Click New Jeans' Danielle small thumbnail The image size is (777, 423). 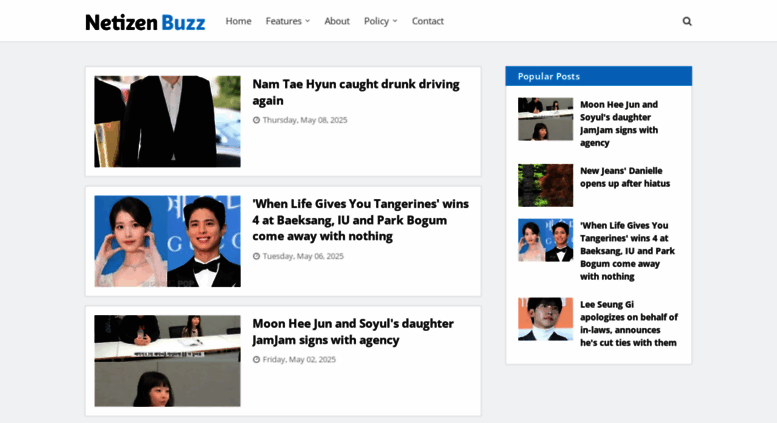tap(546, 185)
